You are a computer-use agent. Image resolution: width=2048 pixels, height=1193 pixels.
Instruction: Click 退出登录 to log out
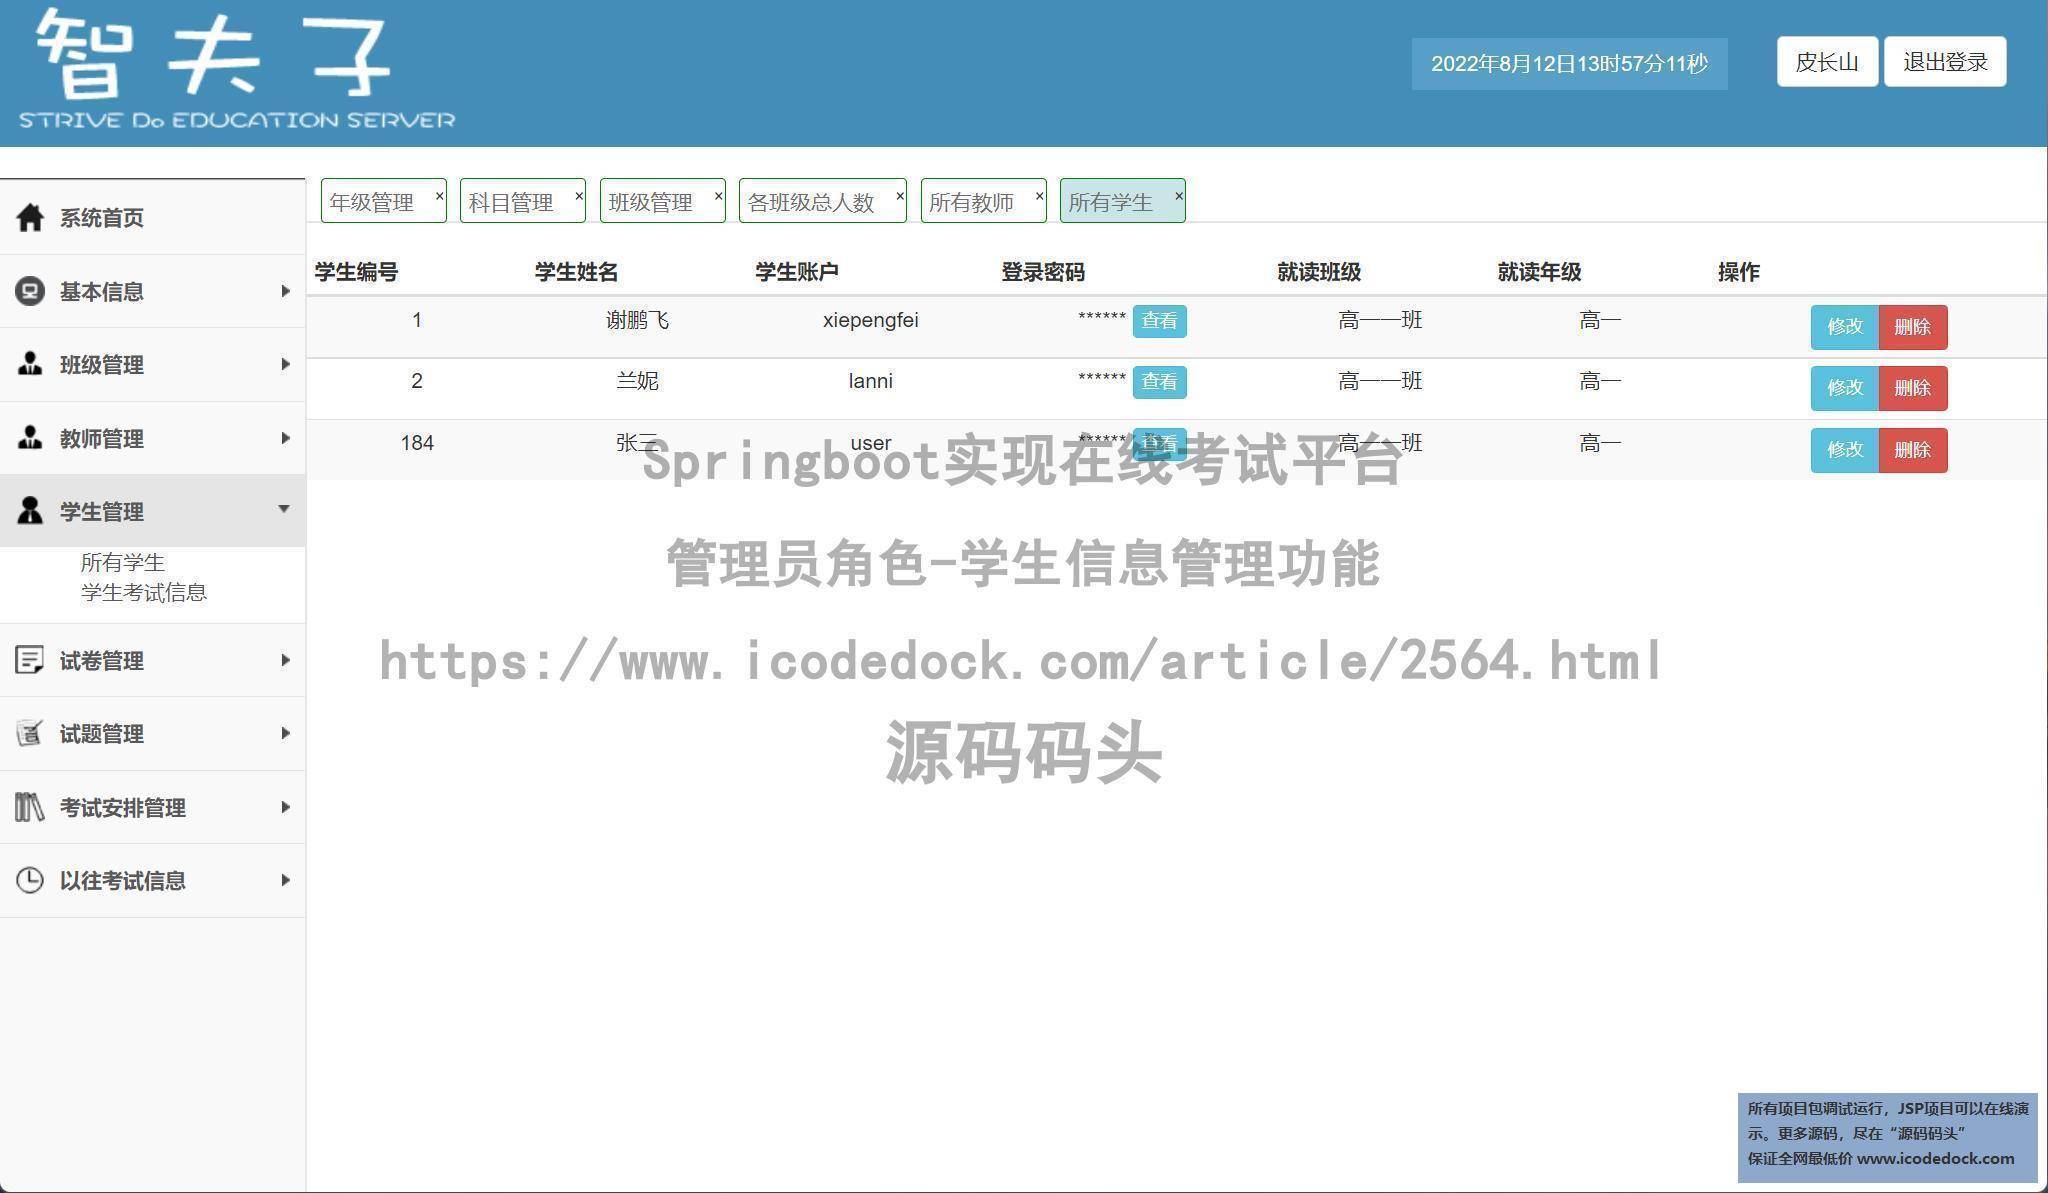pyautogui.click(x=1944, y=62)
